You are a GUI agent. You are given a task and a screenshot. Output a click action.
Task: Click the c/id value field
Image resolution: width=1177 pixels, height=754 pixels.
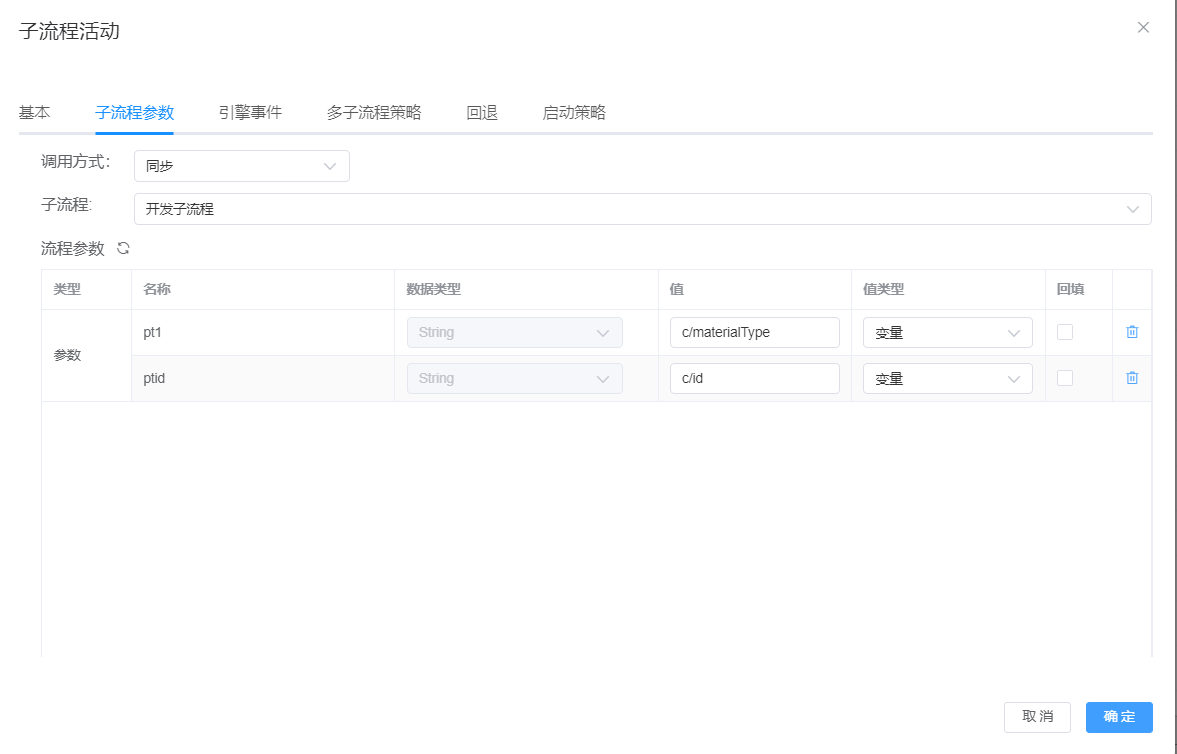pyautogui.click(x=754, y=379)
